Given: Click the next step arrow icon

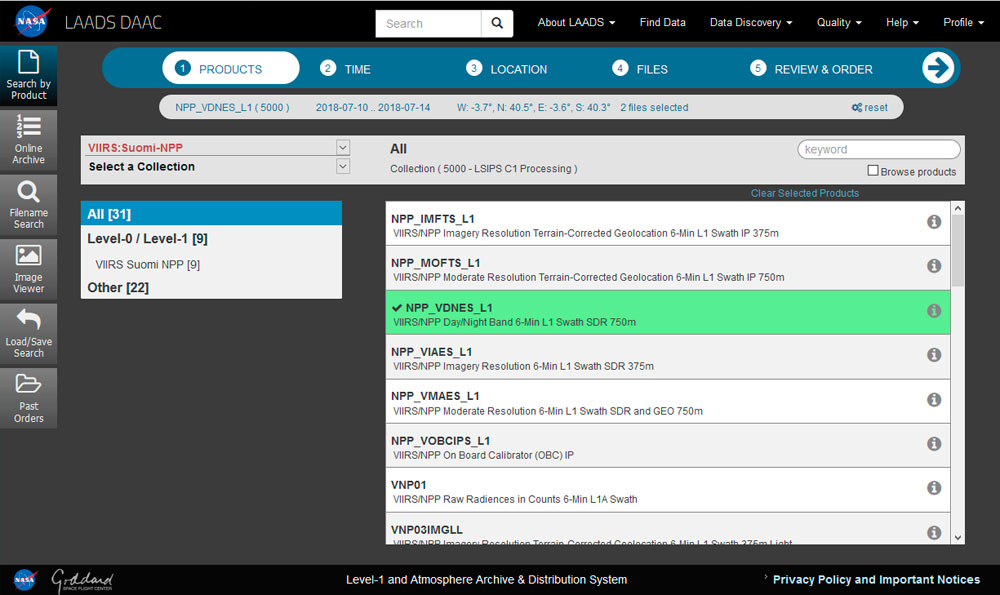Looking at the screenshot, I should [x=938, y=68].
